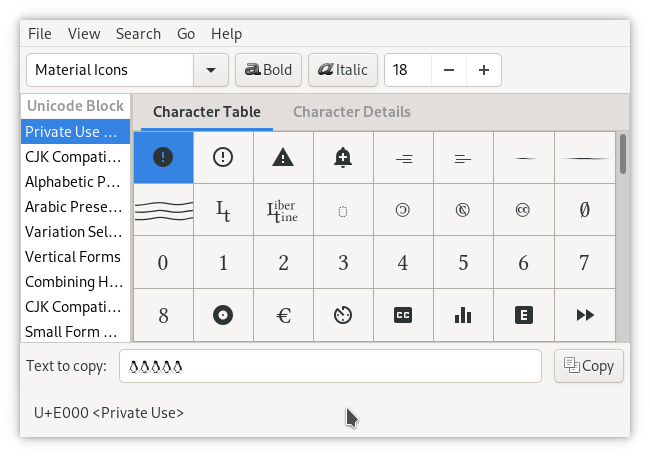Screen dimensions: 650x457
Task: Select the reversed C circle glyph
Action: point(403,210)
